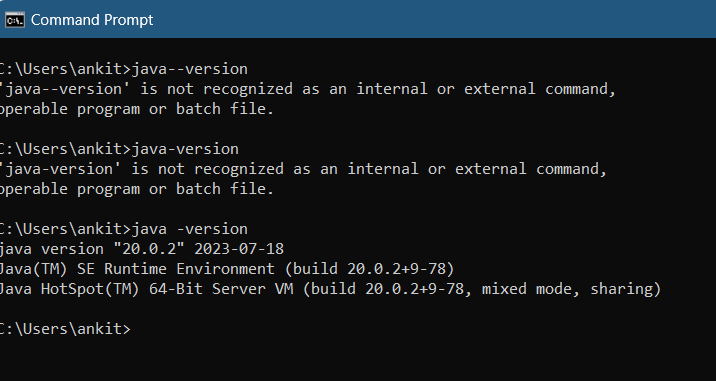The height and width of the screenshot is (381, 716).
Task: Click the word 'external' in the first error line
Action: [x=500, y=89]
